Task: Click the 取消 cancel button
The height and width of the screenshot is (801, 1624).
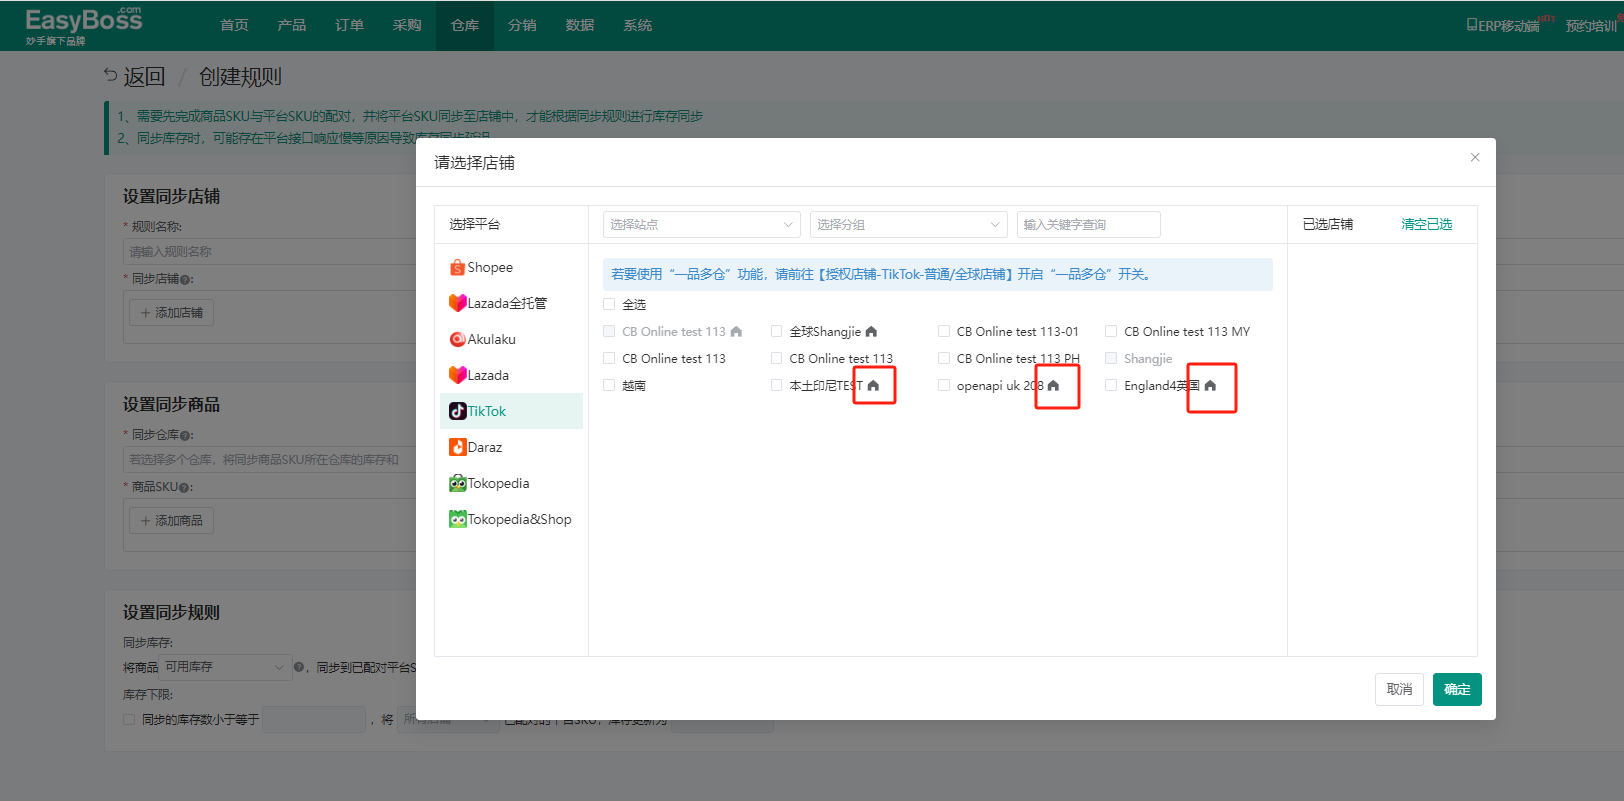Action: (1399, 689)
